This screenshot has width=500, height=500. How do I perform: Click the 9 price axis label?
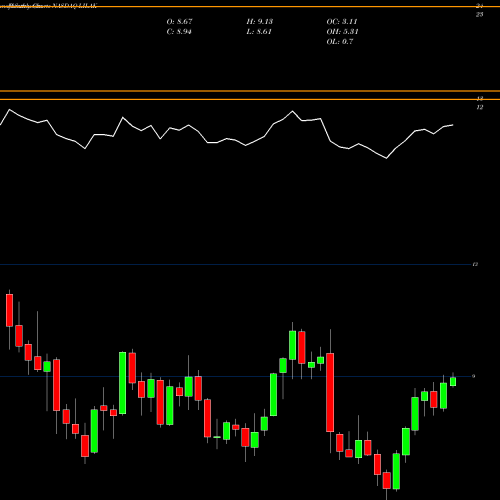[x=473, y=376]
